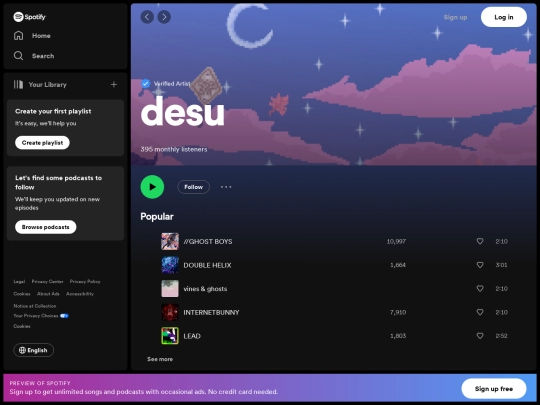Open the Notice at Collection link
Image resolution: width=540 pixels, height=405 pixels.
pyautogui.click(x=35, y=306)
